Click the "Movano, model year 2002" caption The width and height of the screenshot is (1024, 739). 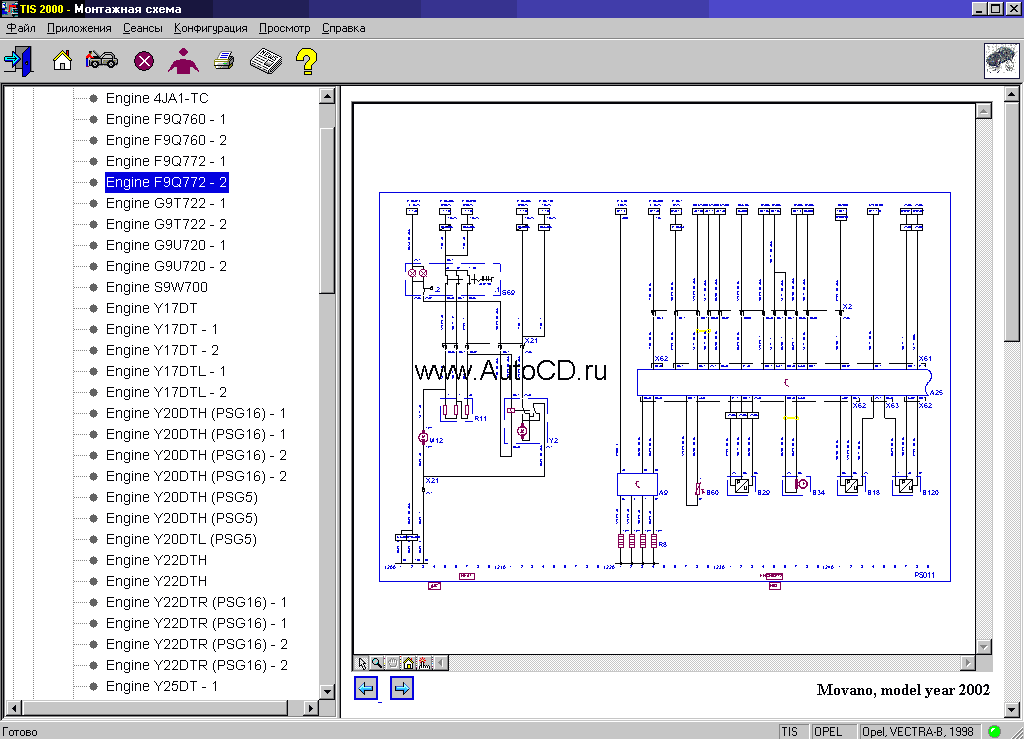tap(903, 690)
